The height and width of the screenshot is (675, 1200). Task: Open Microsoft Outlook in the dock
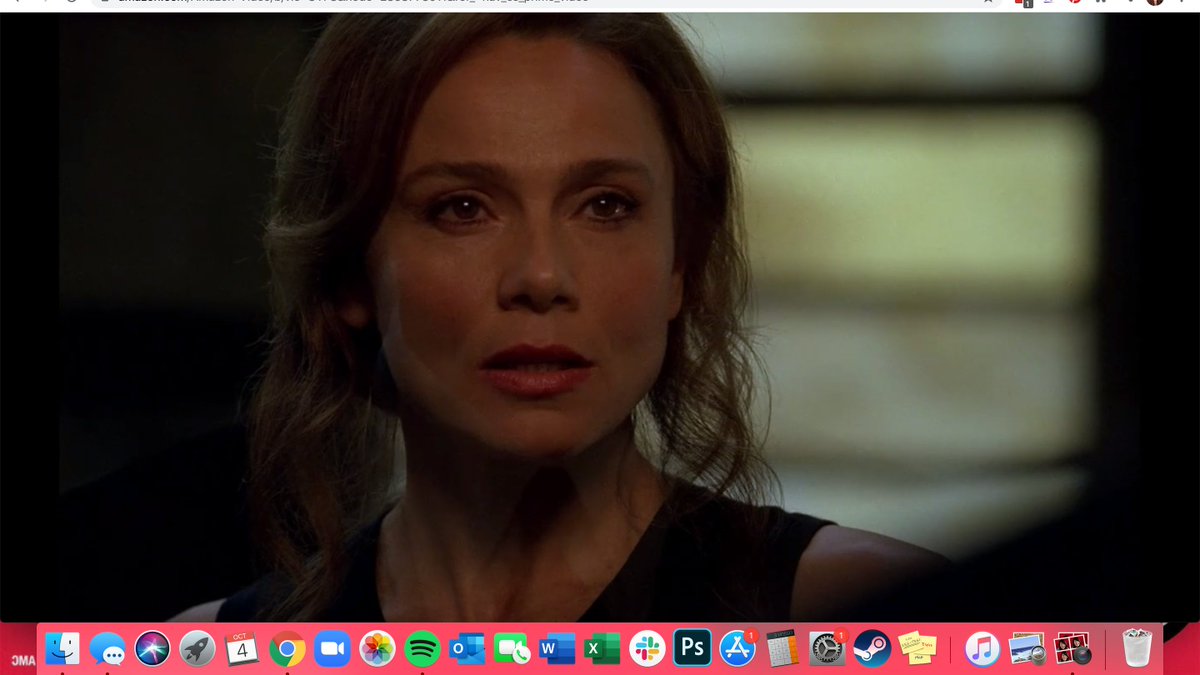tap(467, 649)
